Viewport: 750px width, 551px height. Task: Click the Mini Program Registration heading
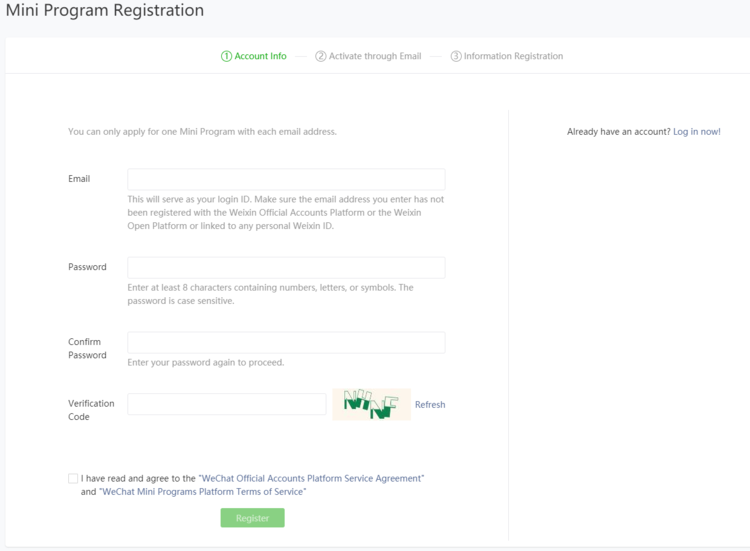tap(105, 11)
